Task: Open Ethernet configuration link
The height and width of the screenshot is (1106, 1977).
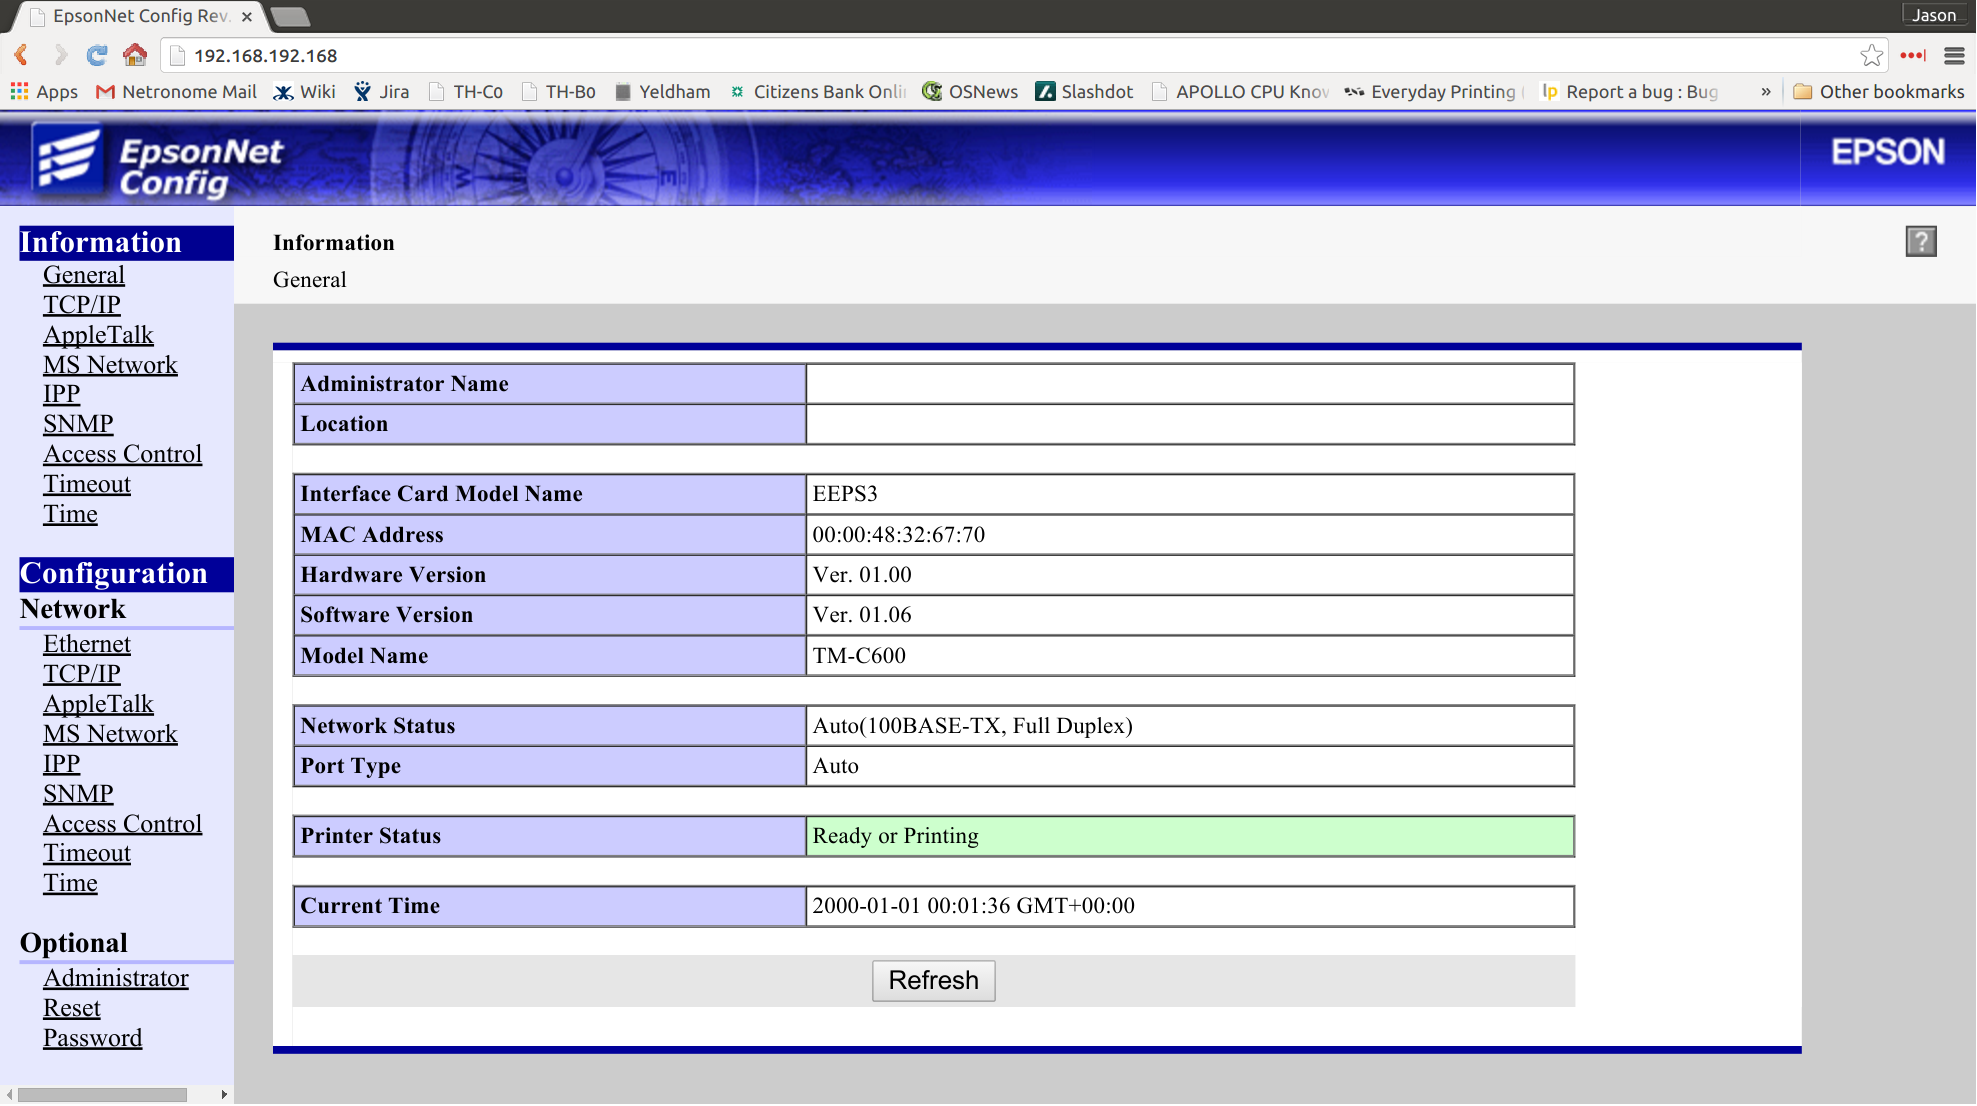Action: [87, 643]
